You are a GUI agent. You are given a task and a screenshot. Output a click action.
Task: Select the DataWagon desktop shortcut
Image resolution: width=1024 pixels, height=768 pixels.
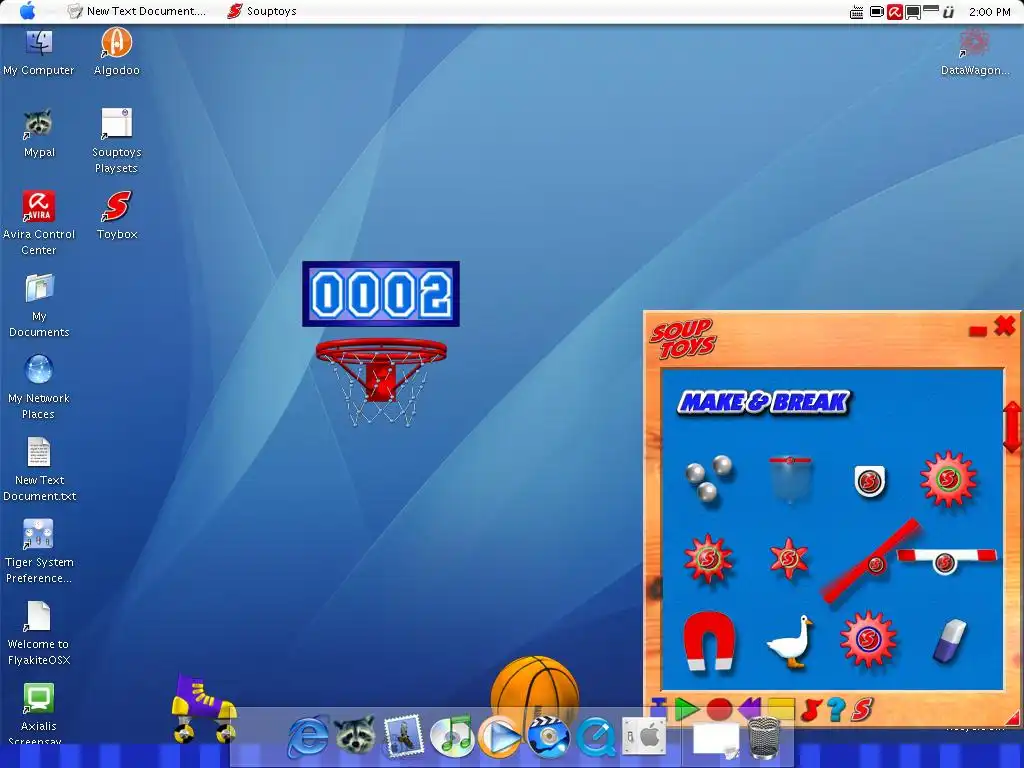(974, 52)
